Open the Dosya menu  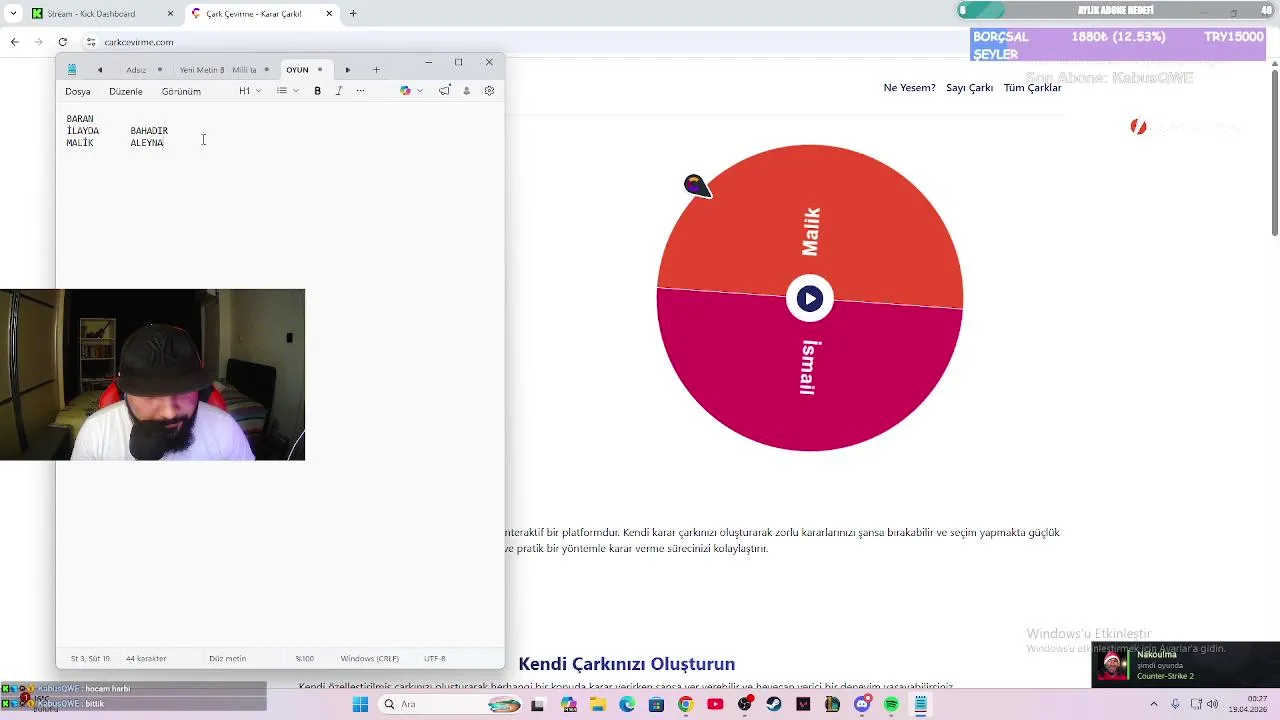pos(78,91)
